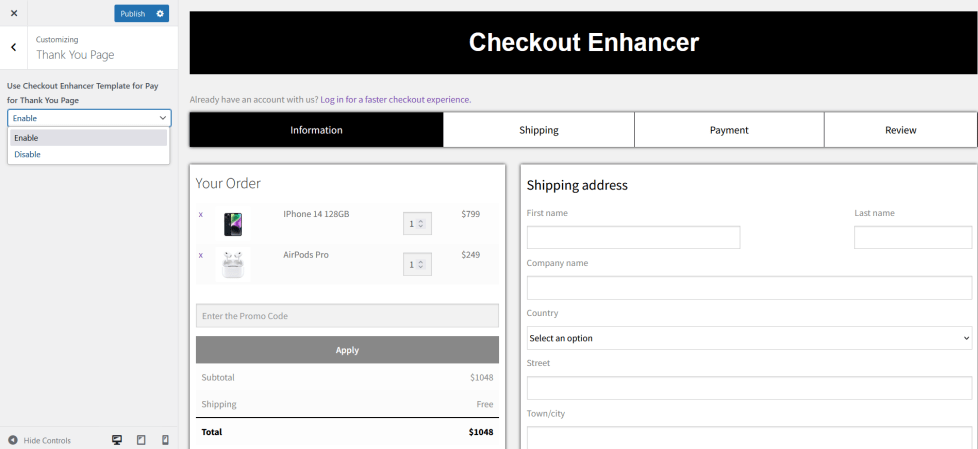Open the Country select dropdown
The height and width of the screenshot is (449, 978).
pos(749,338)
